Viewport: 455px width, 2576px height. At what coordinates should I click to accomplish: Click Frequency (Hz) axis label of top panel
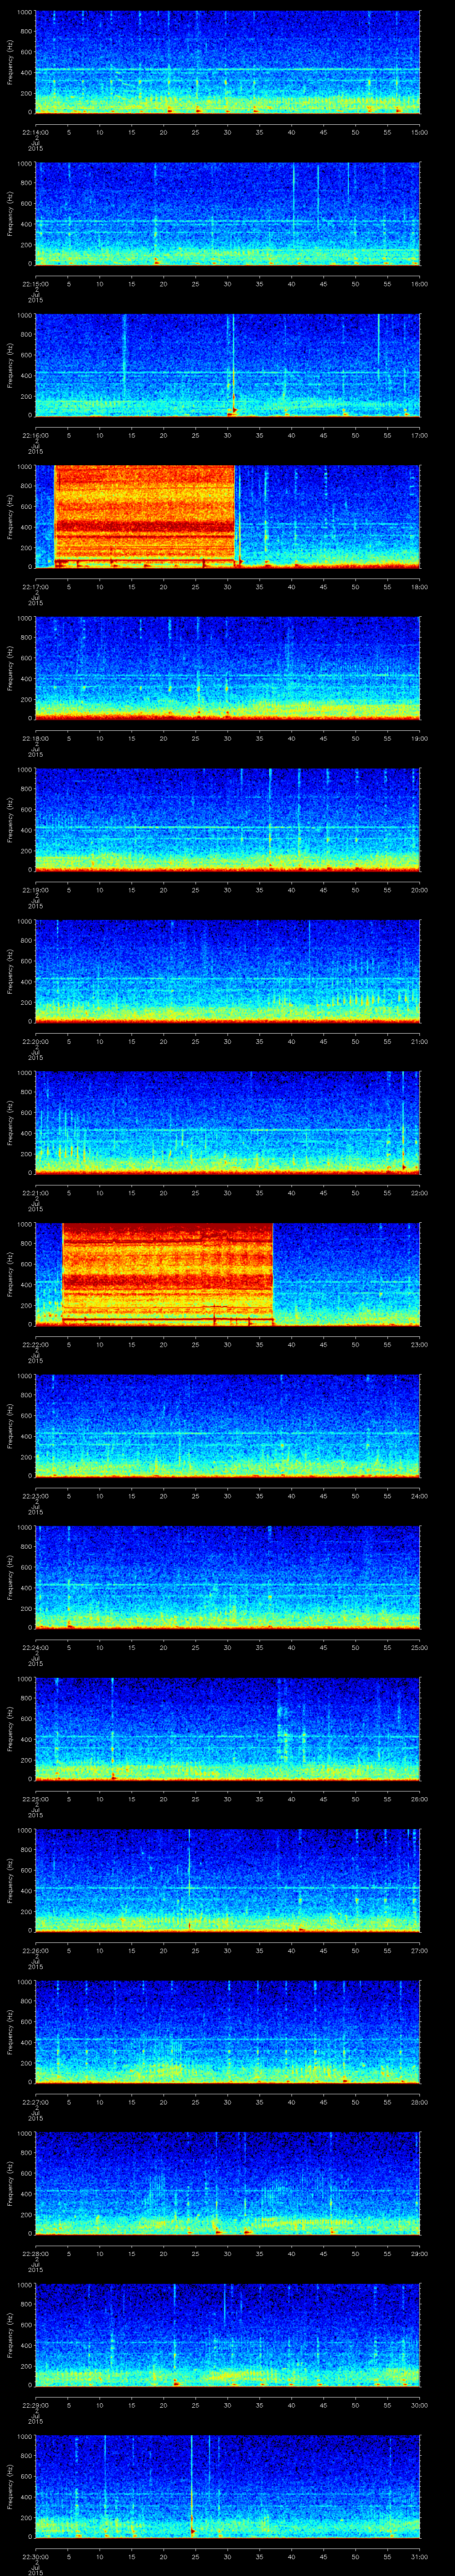10,62
